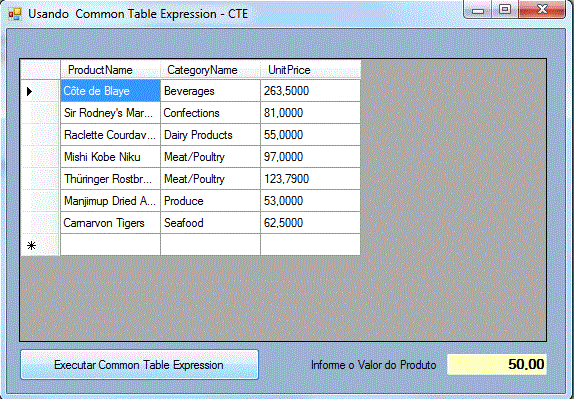Sort by ProductName column header

(x=110, y=70)
